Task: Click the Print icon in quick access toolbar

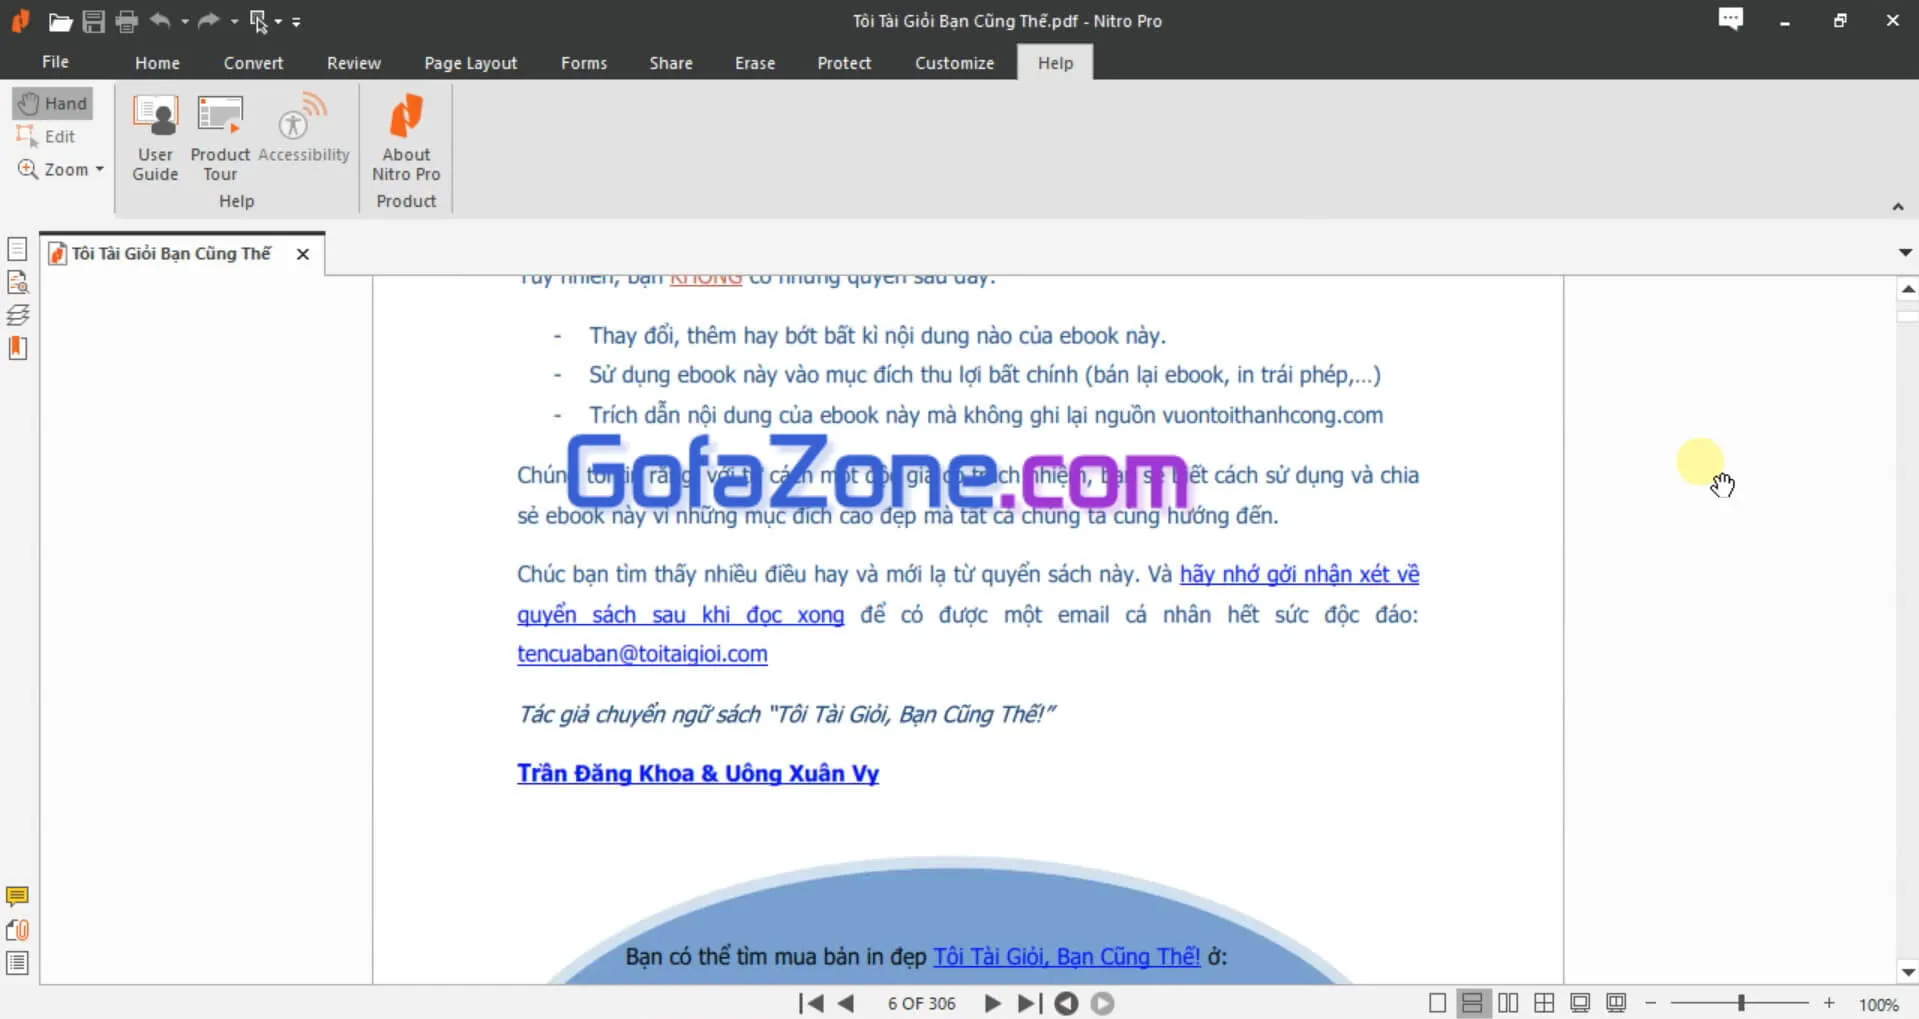Action: pos(126,21)
